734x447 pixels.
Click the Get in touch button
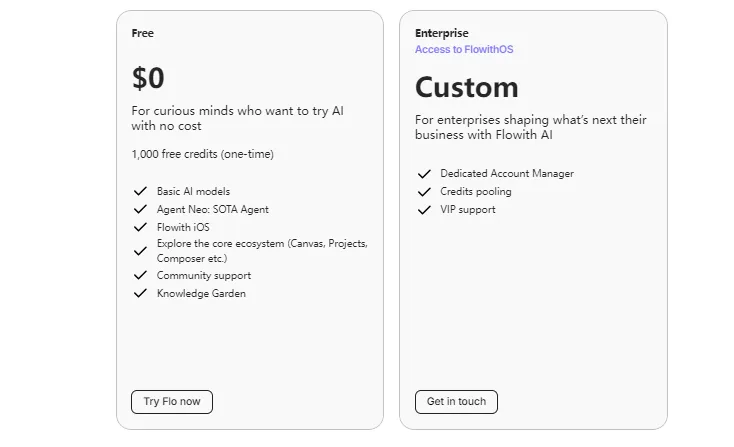pyautogui.click(x=456, y=401)
